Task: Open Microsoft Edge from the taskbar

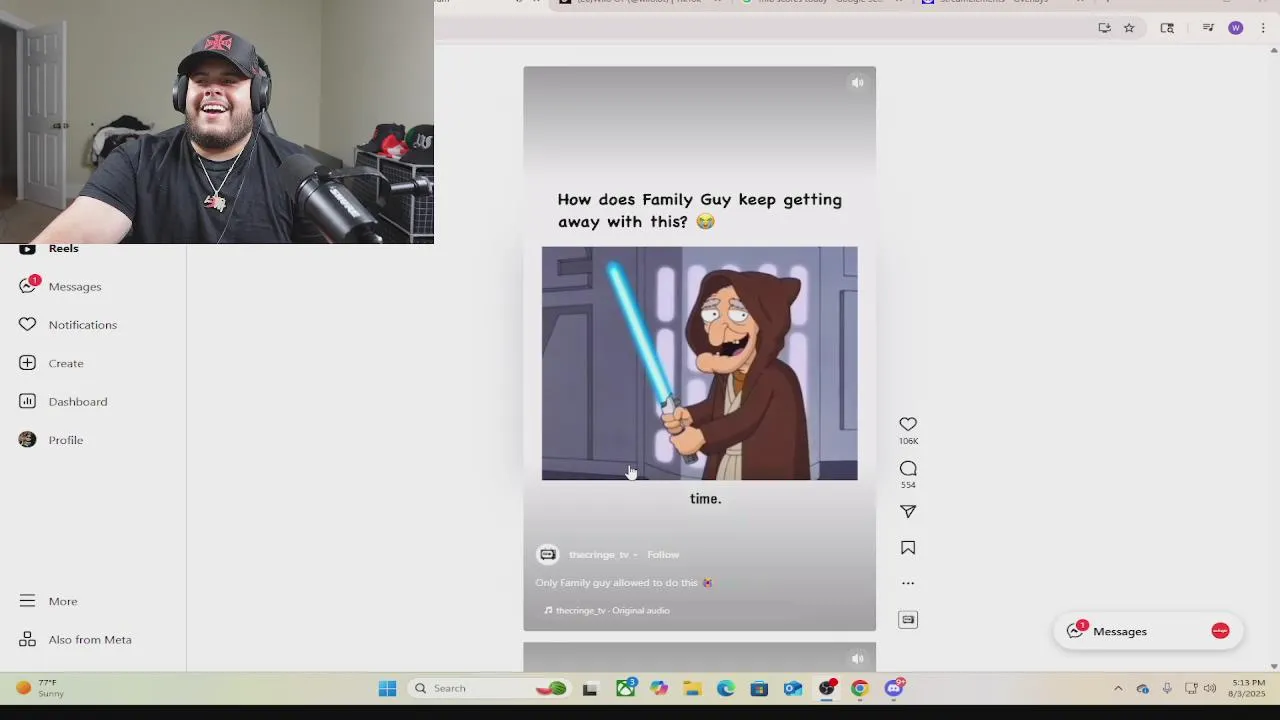Action: pos(726,688)
